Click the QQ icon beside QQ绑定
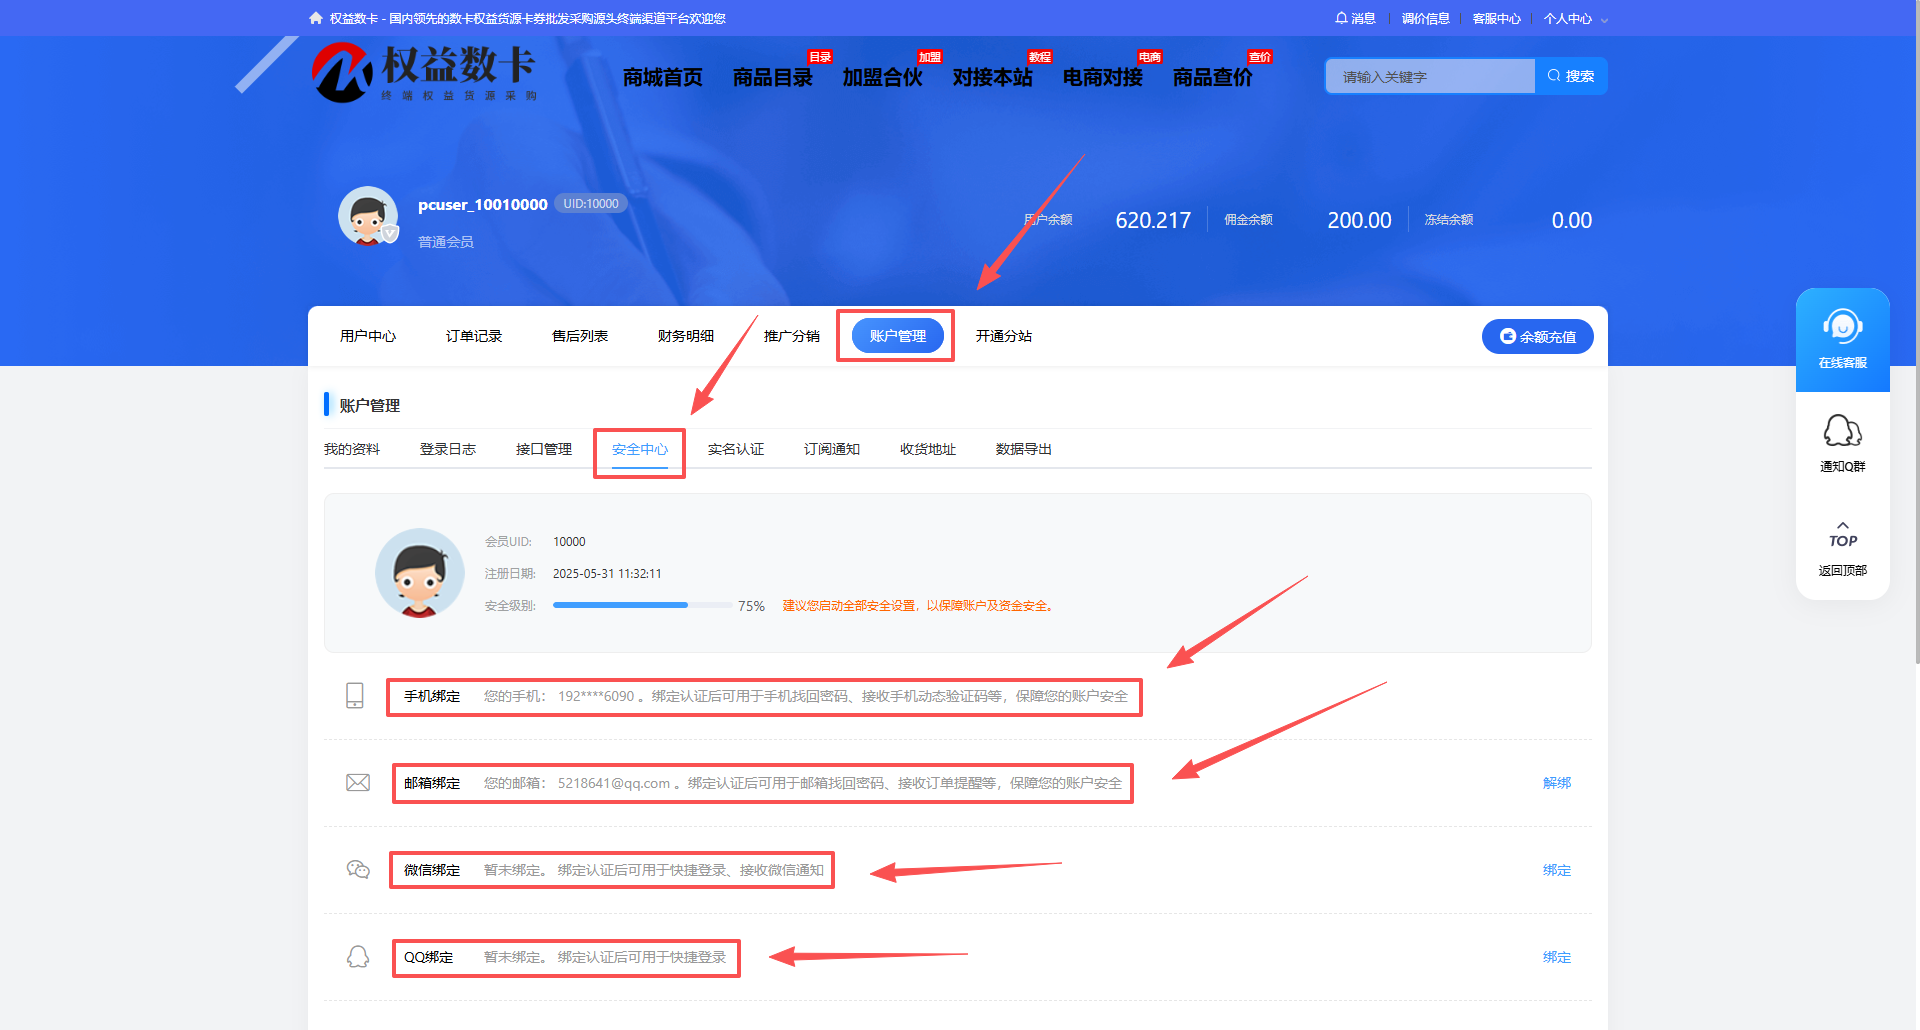 click(x=358, y=957)
